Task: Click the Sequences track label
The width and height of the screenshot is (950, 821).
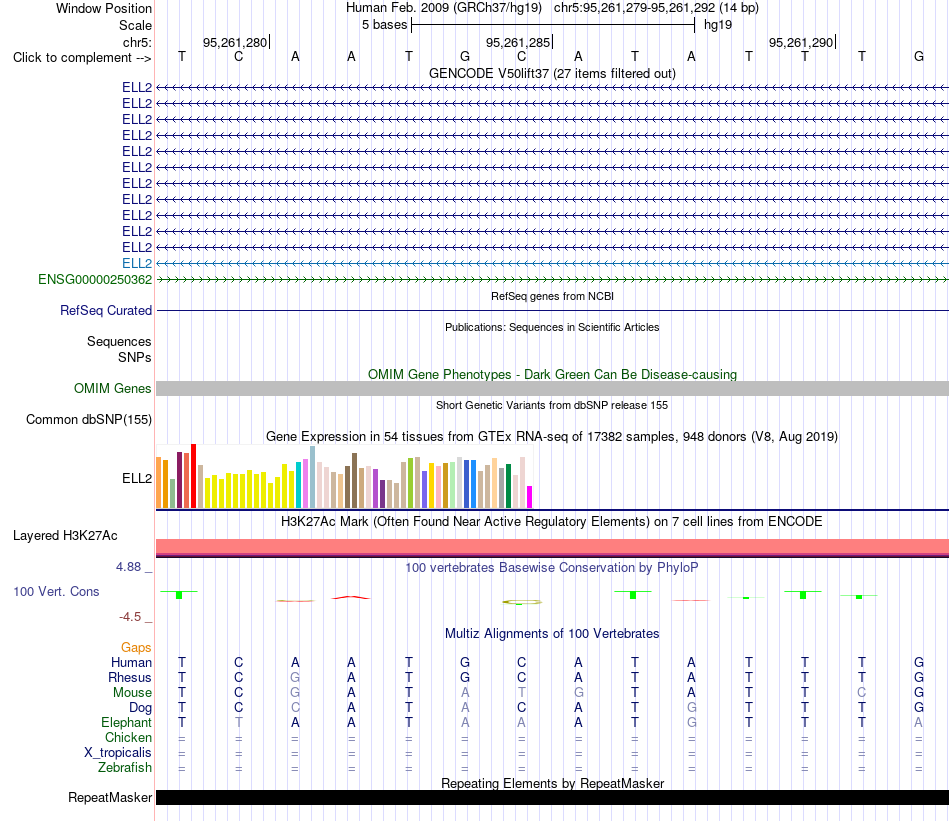Action: 119,341
